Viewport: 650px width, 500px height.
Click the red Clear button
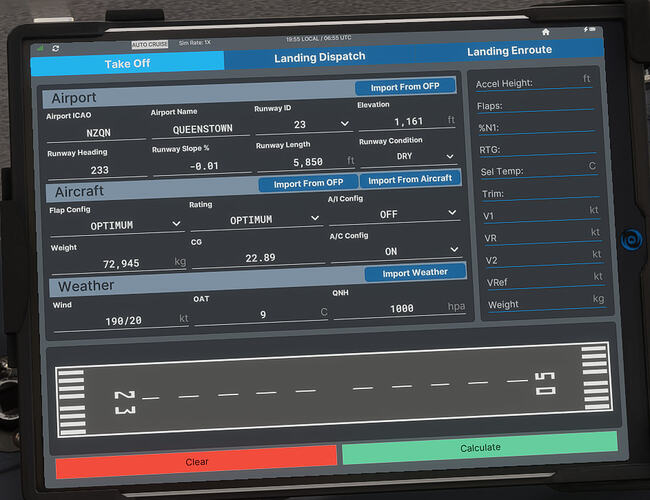pos(196,462)
